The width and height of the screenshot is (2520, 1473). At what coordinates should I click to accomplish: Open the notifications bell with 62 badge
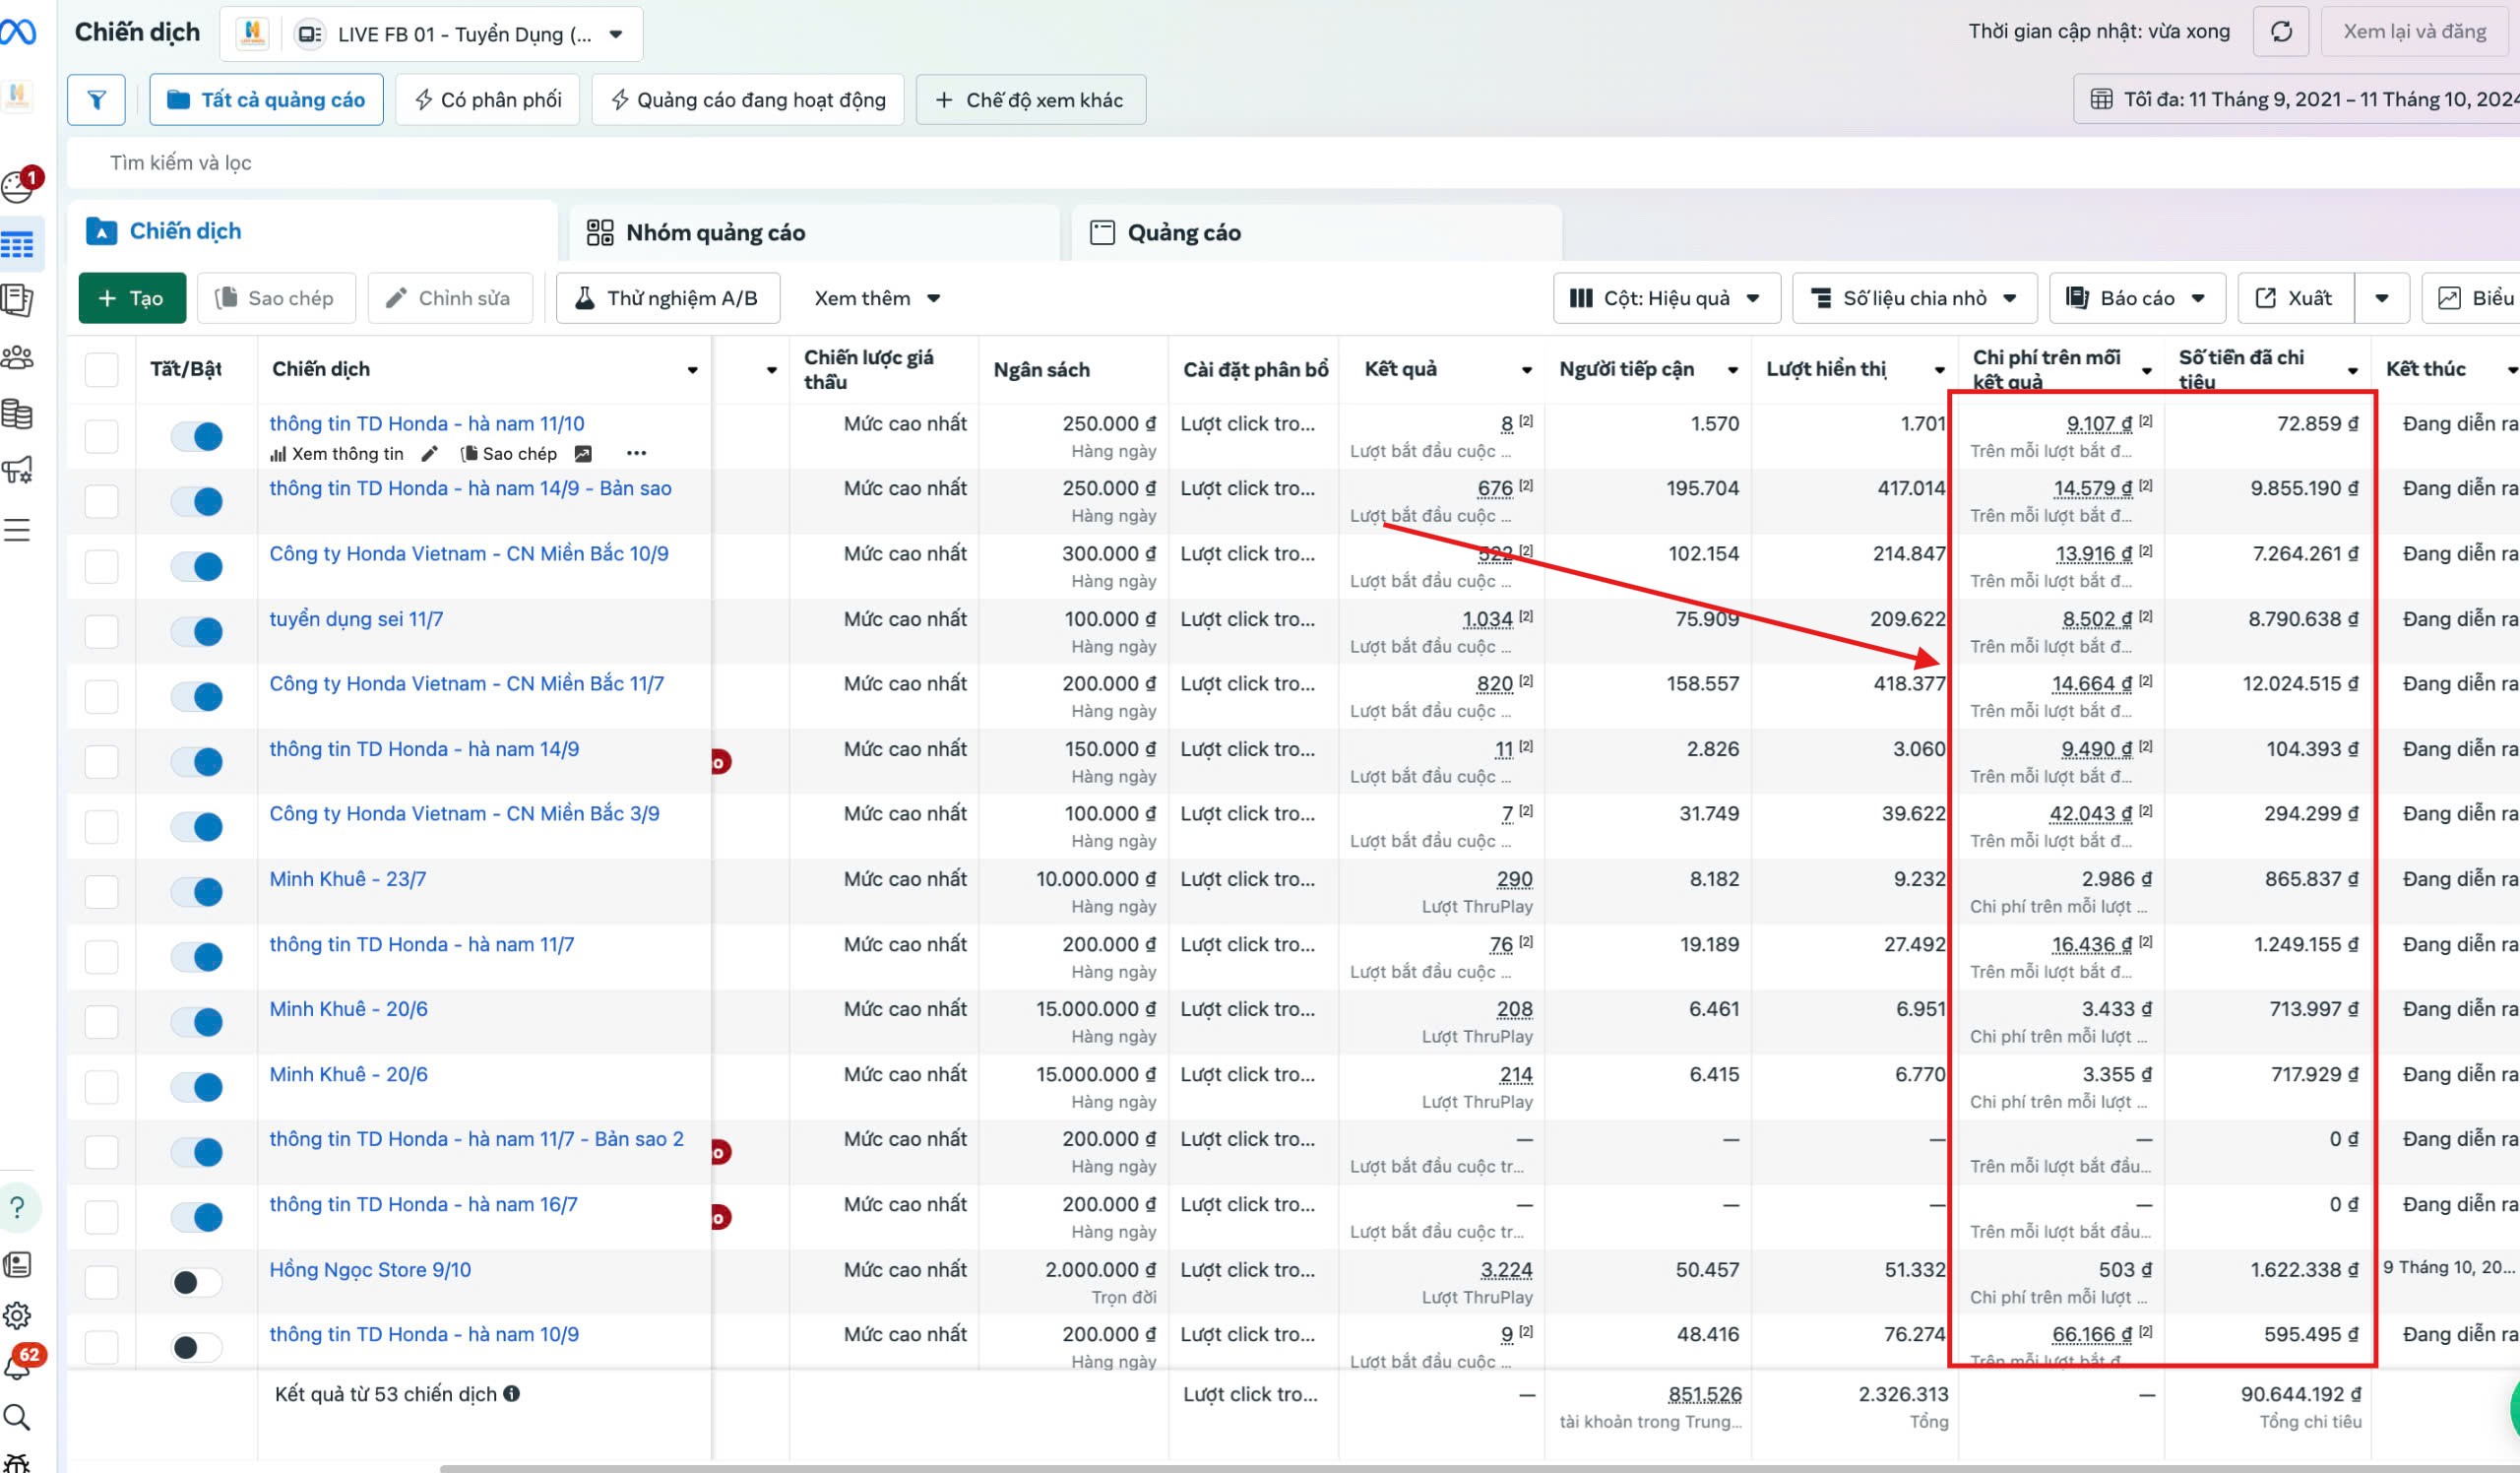[18, 1365]
